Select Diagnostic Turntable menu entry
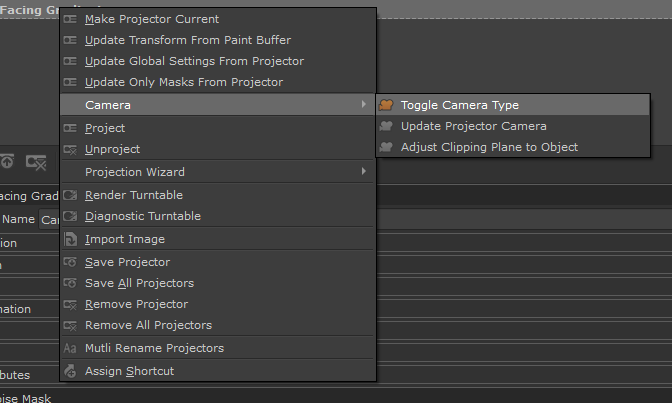The width and height of the screenshot is (672, 403). pos(142,216)
